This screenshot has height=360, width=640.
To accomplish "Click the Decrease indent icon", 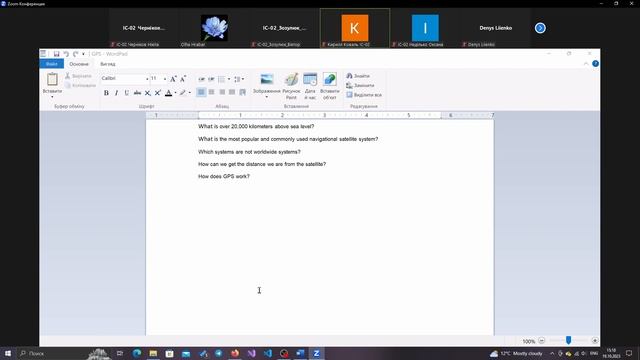I will tap(201, 79).
